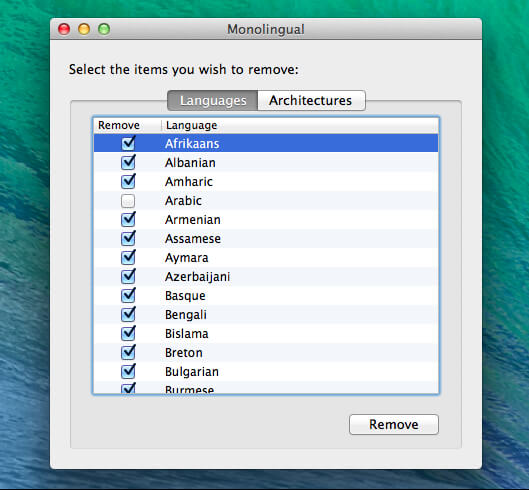Uncheck the Basque remove checkbox
529x490 pixels.
coord(128,296)
